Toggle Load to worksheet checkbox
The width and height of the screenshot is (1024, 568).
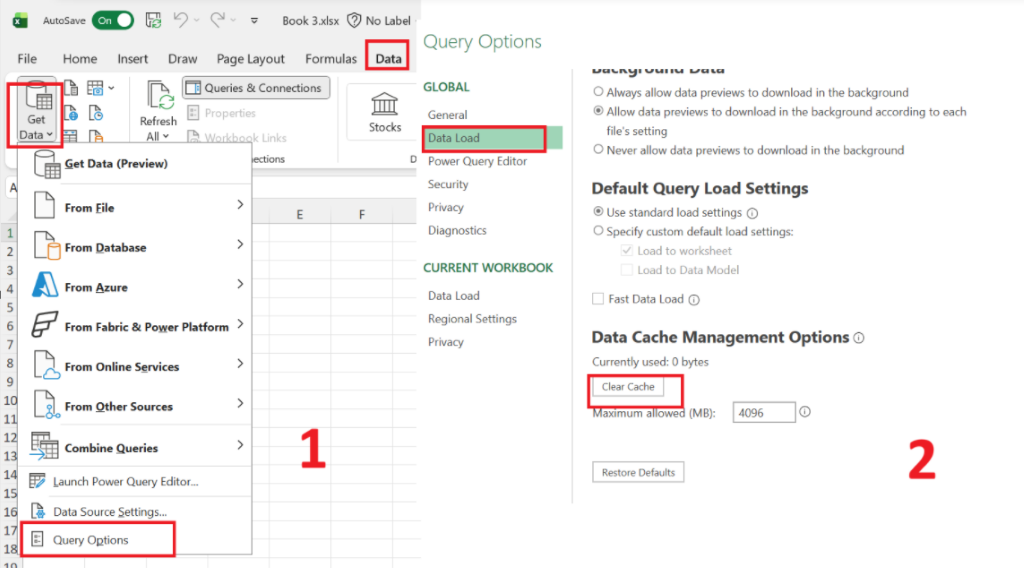coord(627,250)
